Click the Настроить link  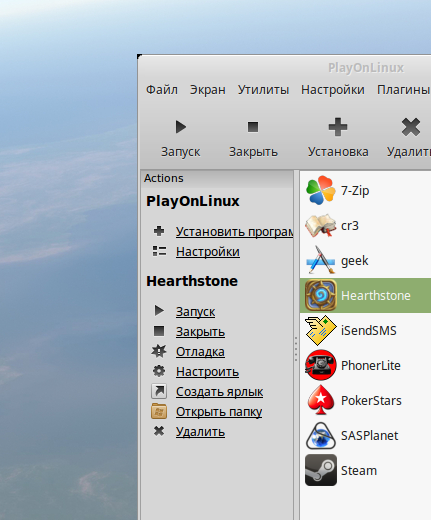(207, 372)
